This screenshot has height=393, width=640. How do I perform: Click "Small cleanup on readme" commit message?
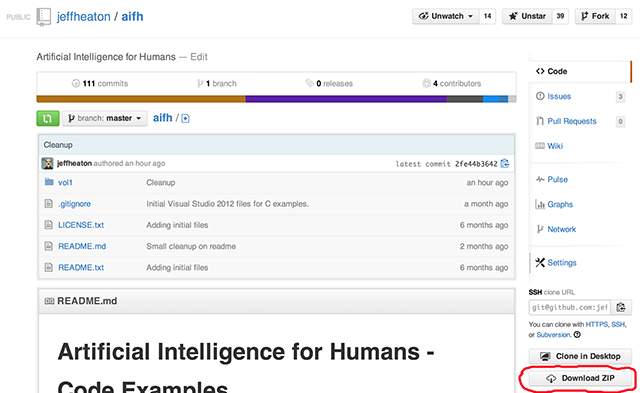pyautogui.click(x=191, y=246)
